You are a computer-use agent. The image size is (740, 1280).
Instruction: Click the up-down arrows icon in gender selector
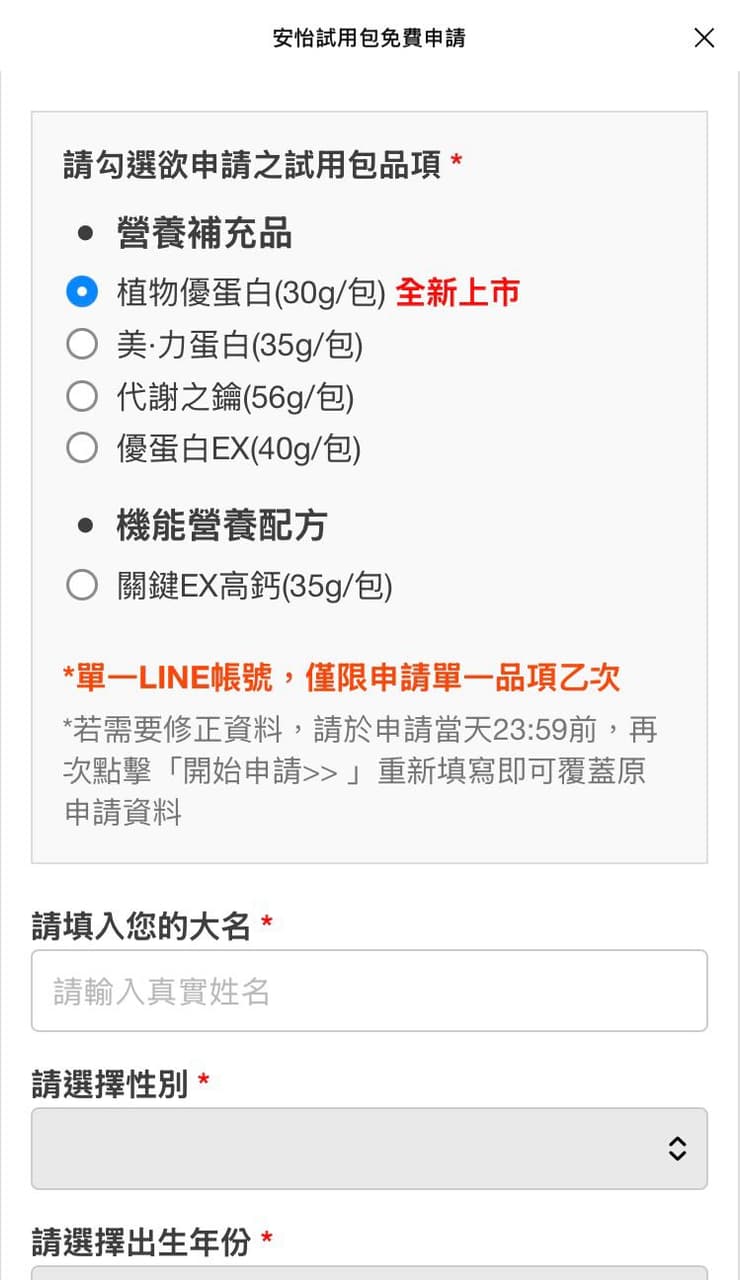pyautogui.click(x=677, y=1148)
